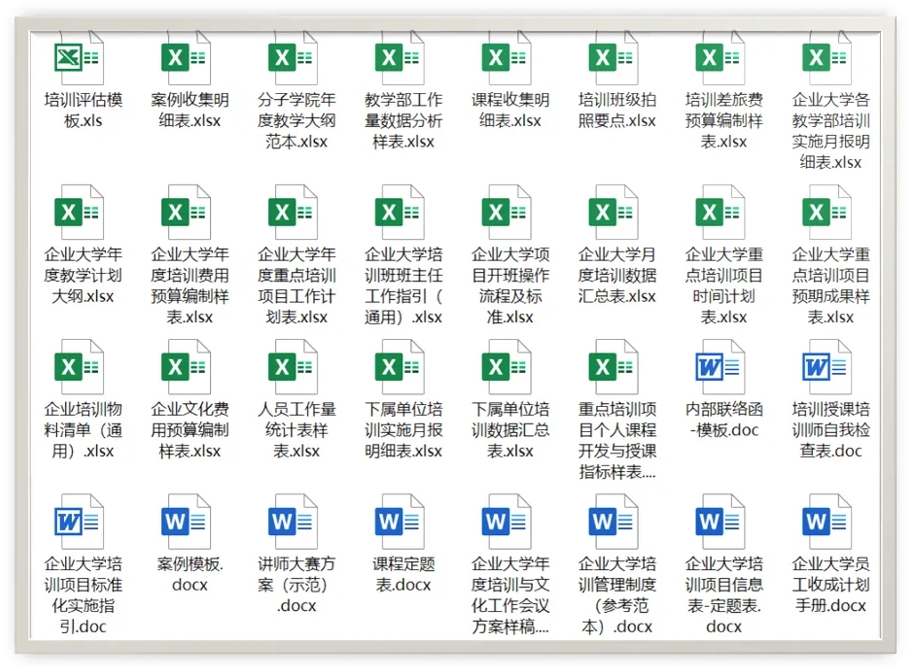Select 重点培训项目个人课程开发与授课指标样表 icon
Viewport: 909px width, 667px height.
(x=613, y=367)
